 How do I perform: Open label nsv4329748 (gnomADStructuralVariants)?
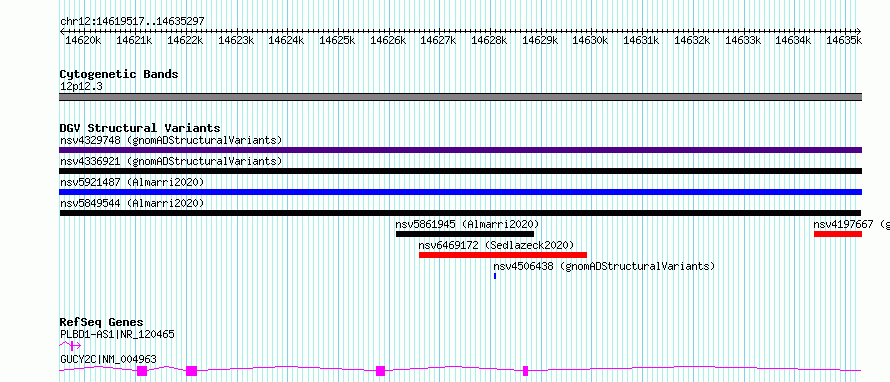tap(171, 140)
